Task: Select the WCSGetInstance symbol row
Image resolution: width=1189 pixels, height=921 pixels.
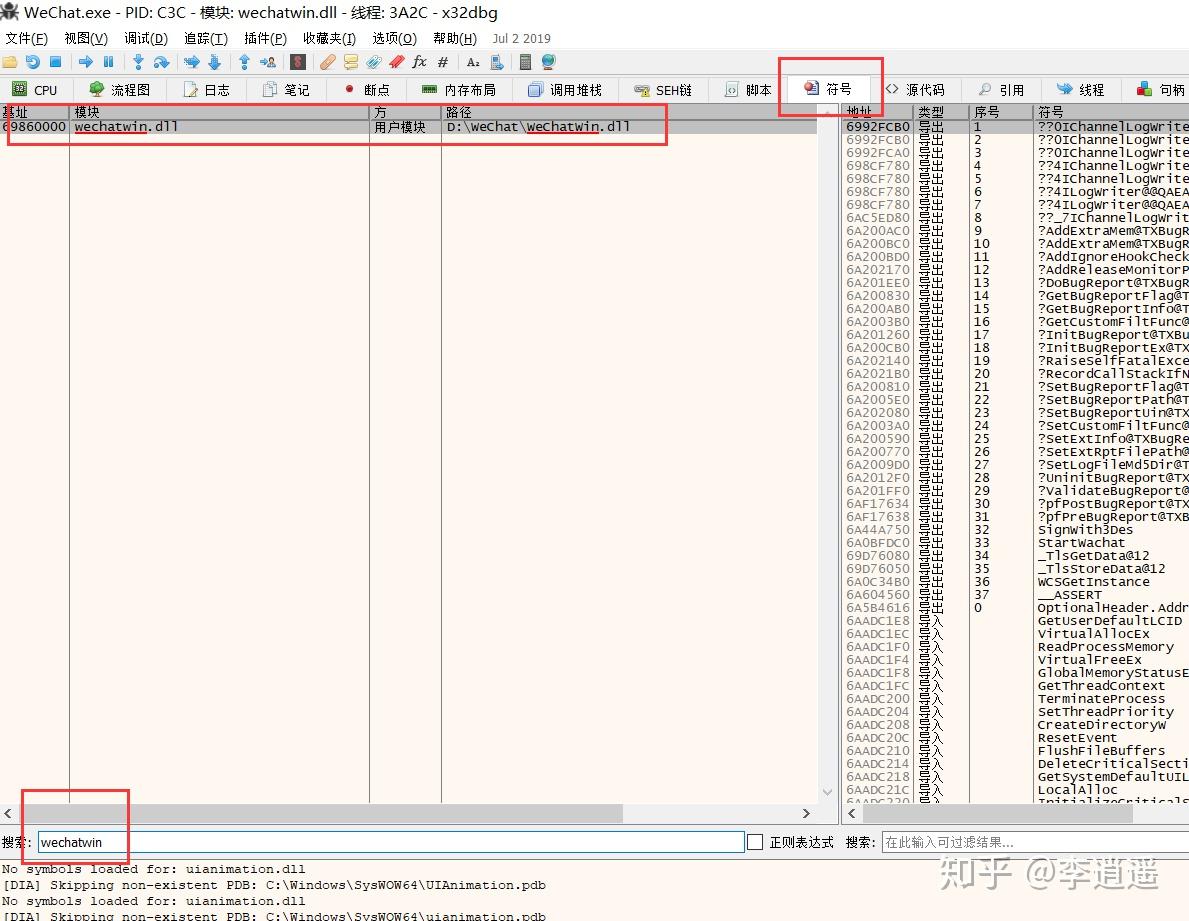Action: coord(1015,581)
